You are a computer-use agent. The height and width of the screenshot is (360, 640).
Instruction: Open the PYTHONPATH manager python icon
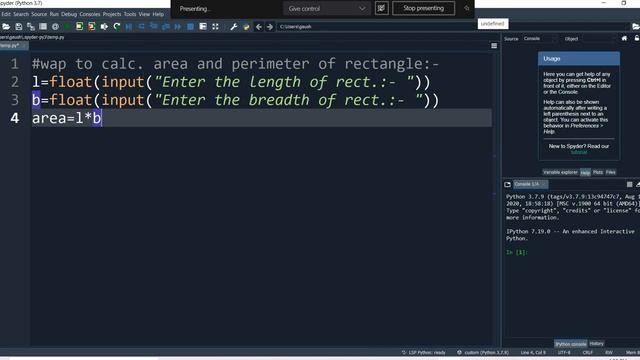point(246,27)
